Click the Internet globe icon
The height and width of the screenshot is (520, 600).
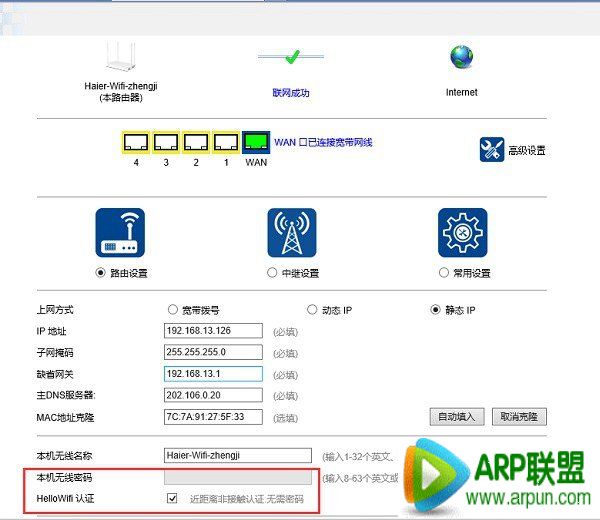point(461,56)
